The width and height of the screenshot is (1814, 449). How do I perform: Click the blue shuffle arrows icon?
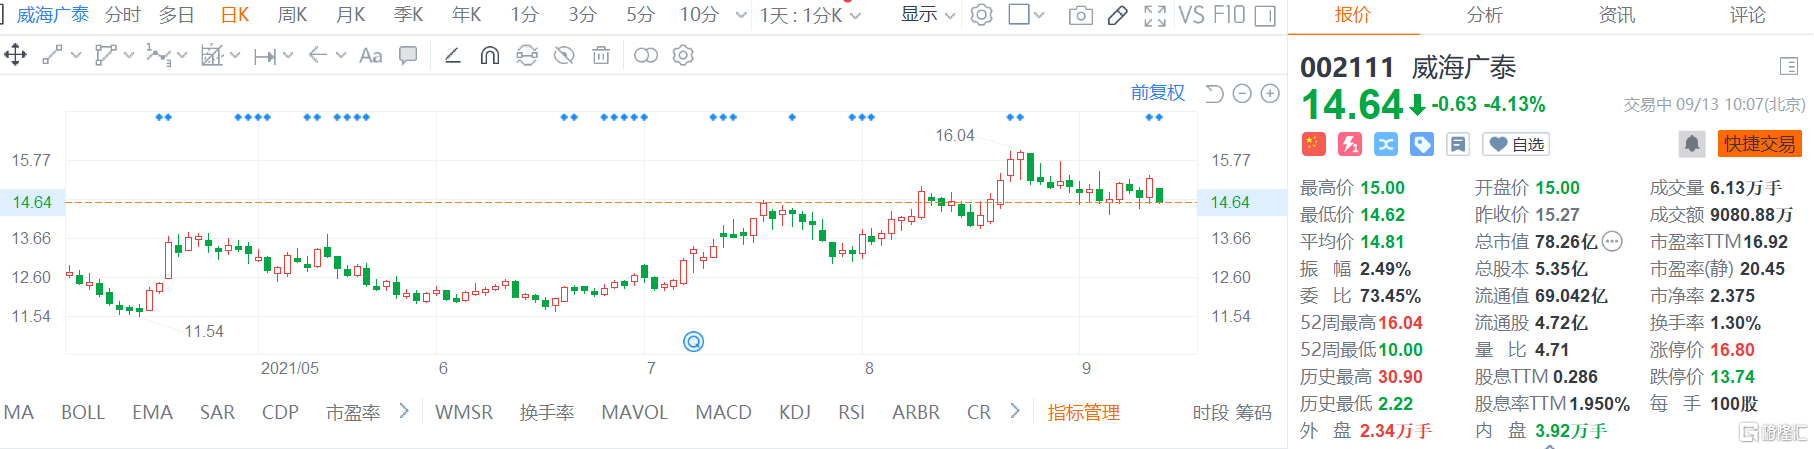click(x=1386, y=144)
